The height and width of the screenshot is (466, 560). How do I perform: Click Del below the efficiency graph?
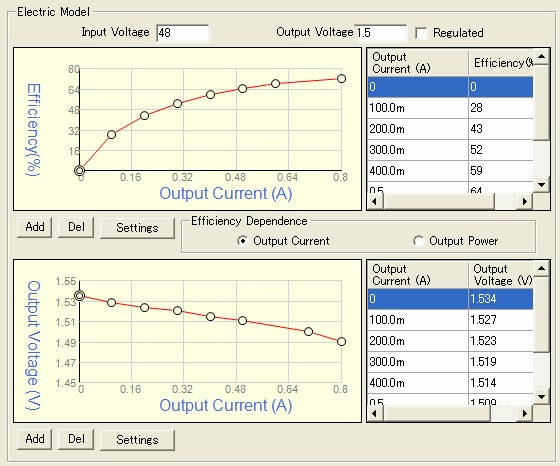click(76, 227)
